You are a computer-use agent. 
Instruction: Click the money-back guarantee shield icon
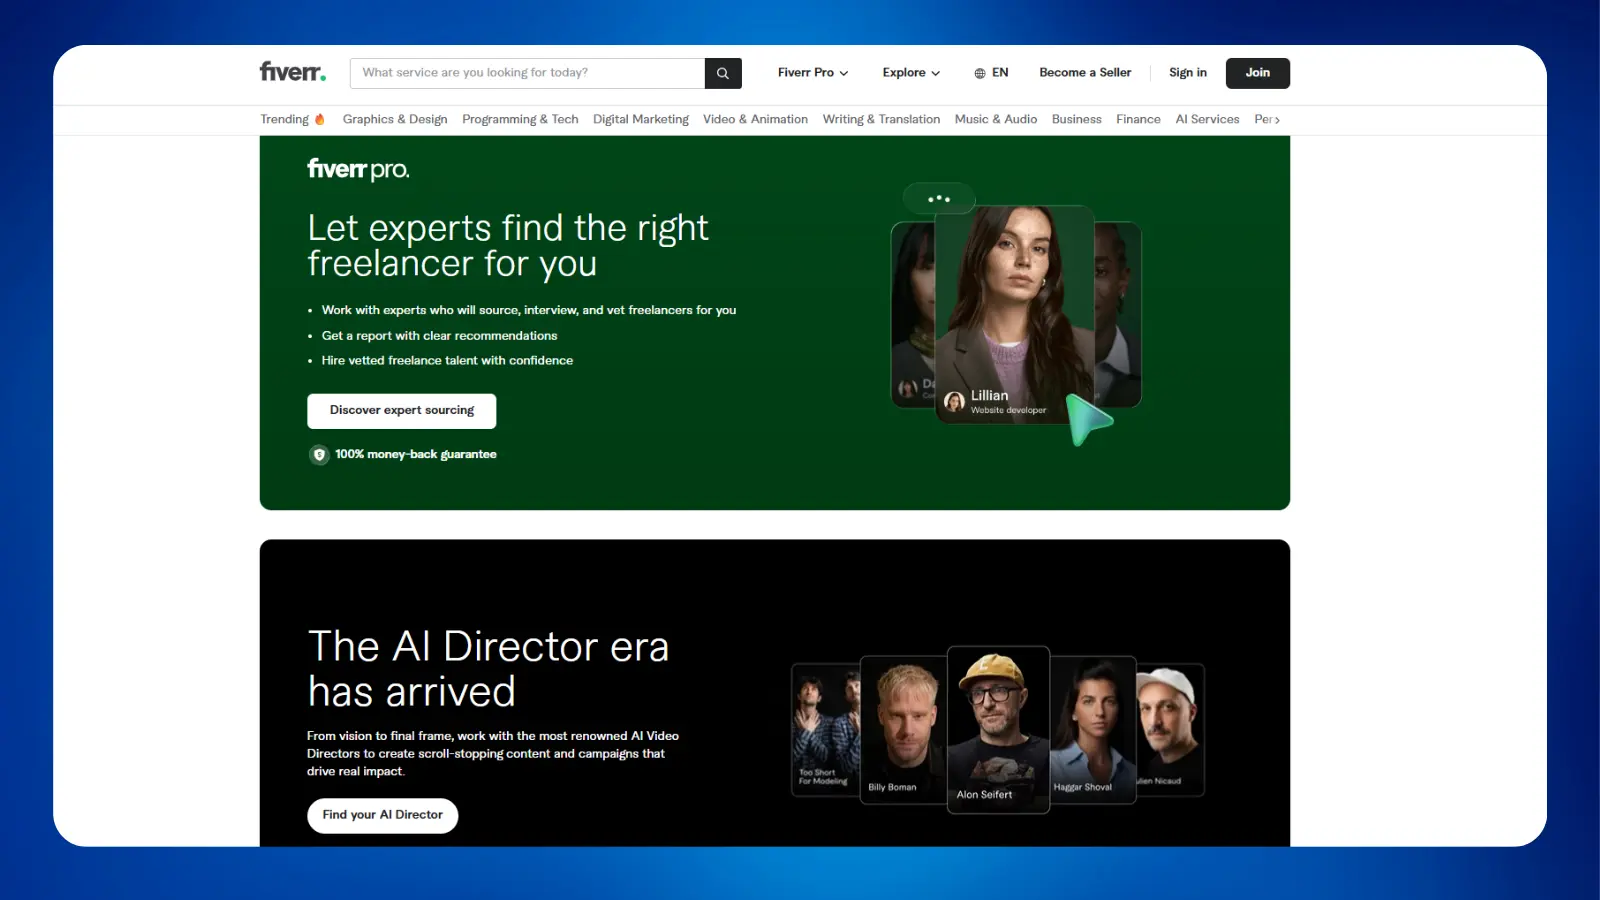pos(319,455)
